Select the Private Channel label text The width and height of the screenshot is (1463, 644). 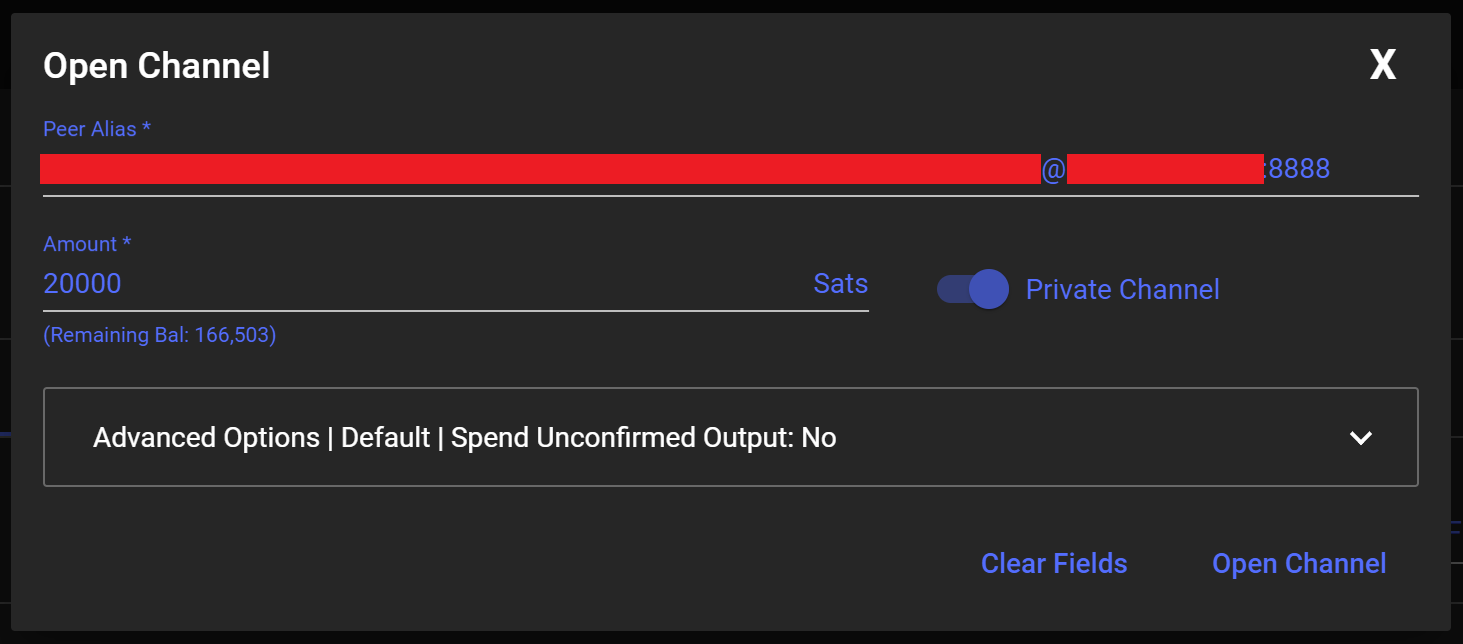click(1122, 289)
